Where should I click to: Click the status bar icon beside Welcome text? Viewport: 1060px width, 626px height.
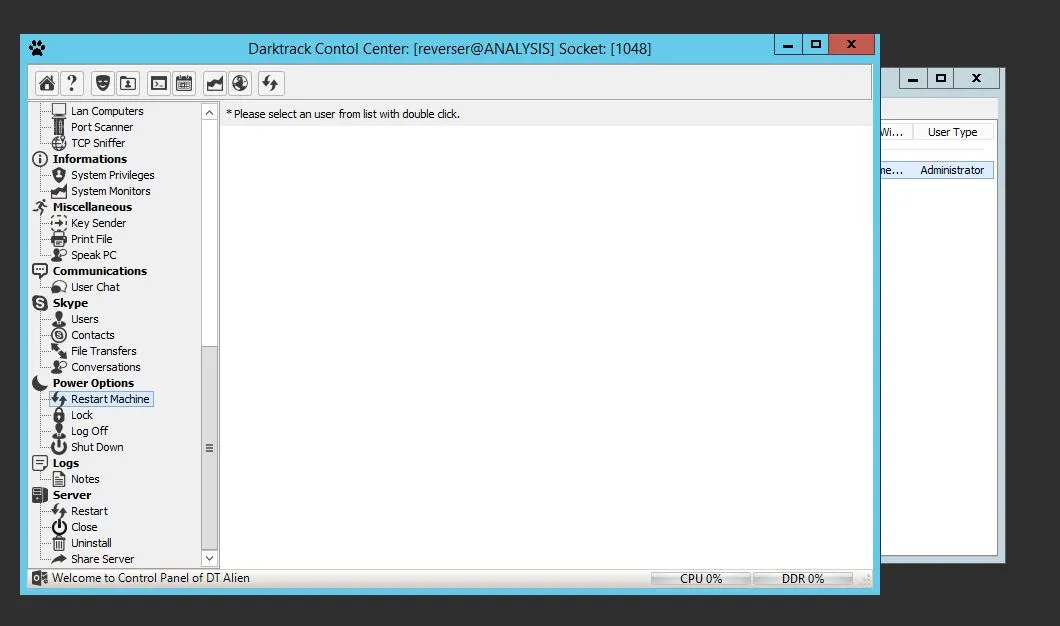click(40, 578)
